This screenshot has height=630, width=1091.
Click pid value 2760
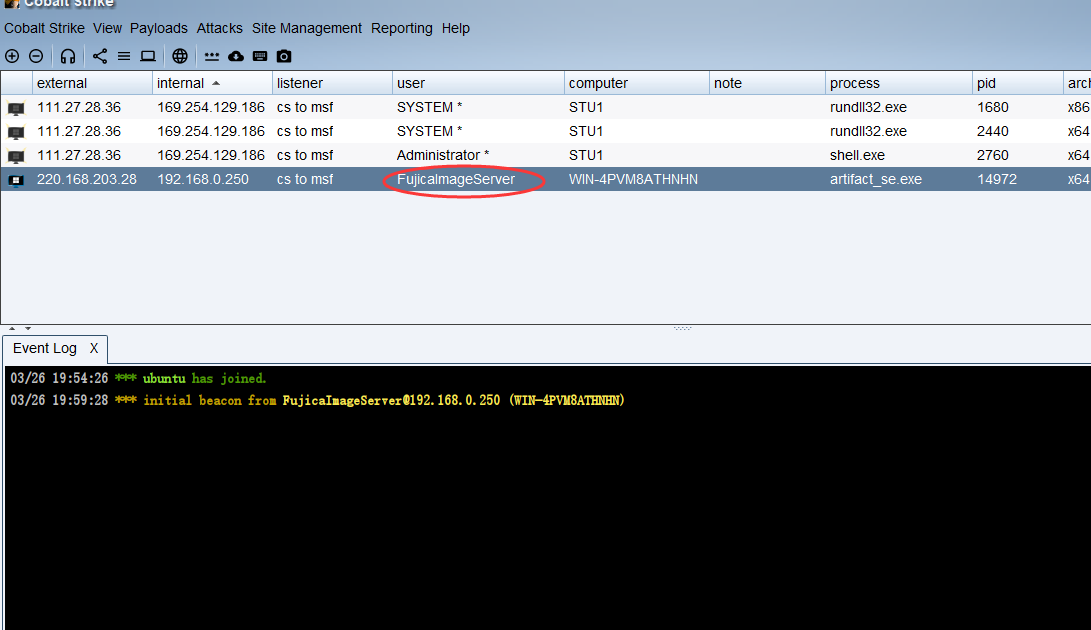[x=992, y=155]
